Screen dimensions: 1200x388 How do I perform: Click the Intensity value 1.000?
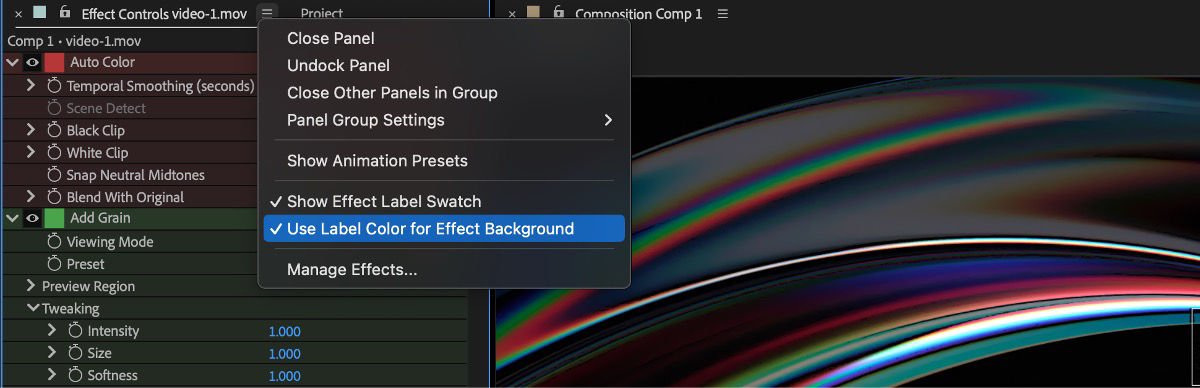(284, 331)
